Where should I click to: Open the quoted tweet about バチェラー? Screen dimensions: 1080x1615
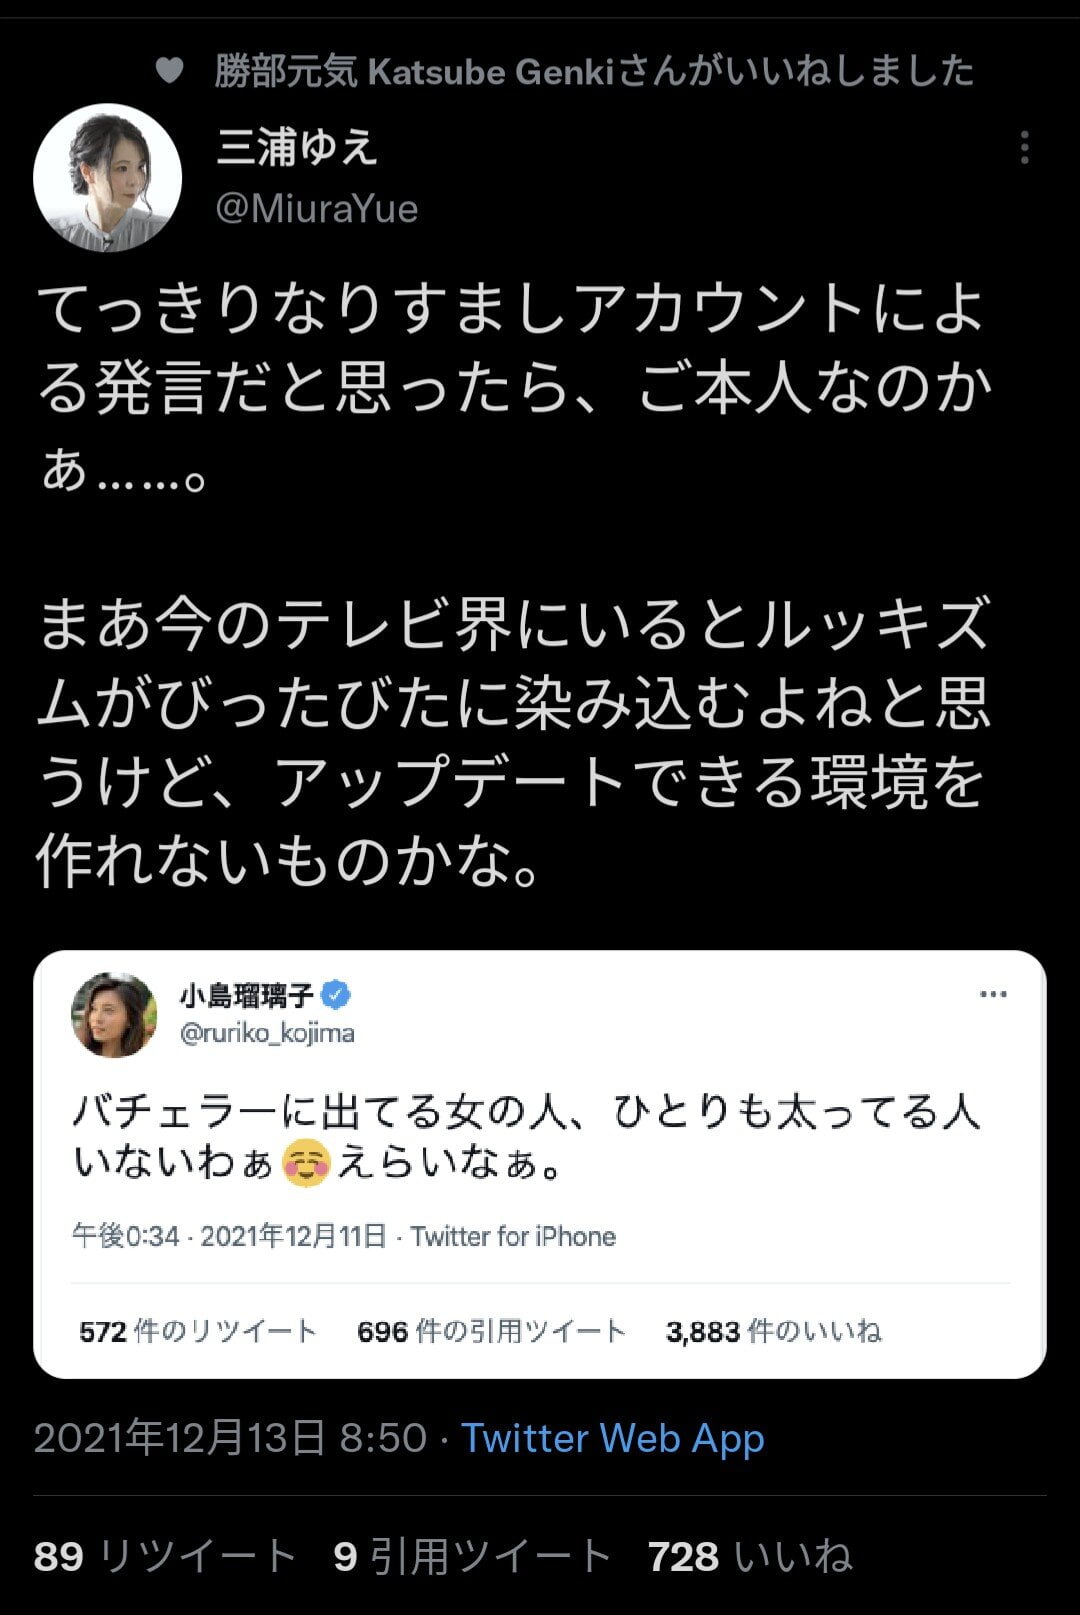[x=540, y=1164]
